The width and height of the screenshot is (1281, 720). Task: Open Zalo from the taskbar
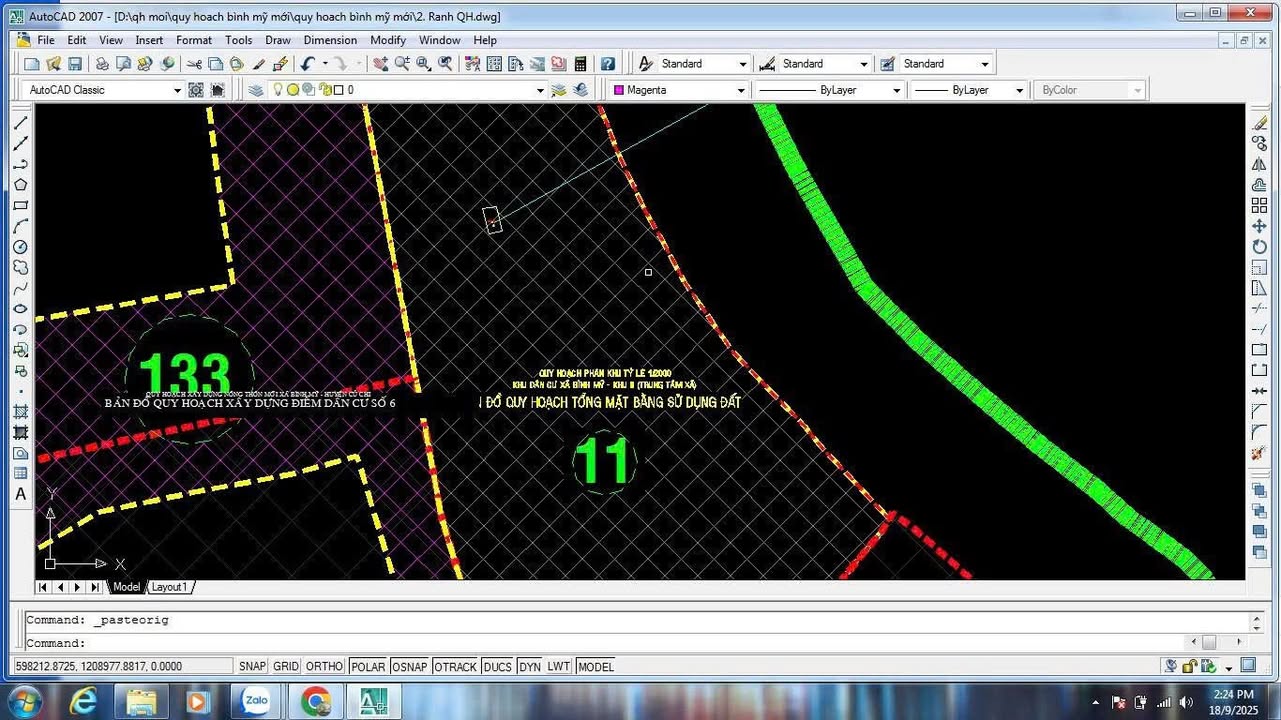click(x=256, y=702)
